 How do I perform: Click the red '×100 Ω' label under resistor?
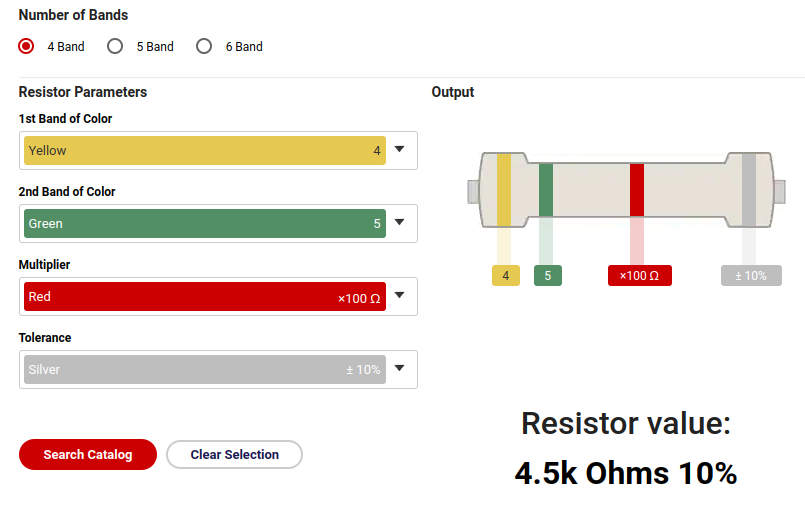[639, 276]
